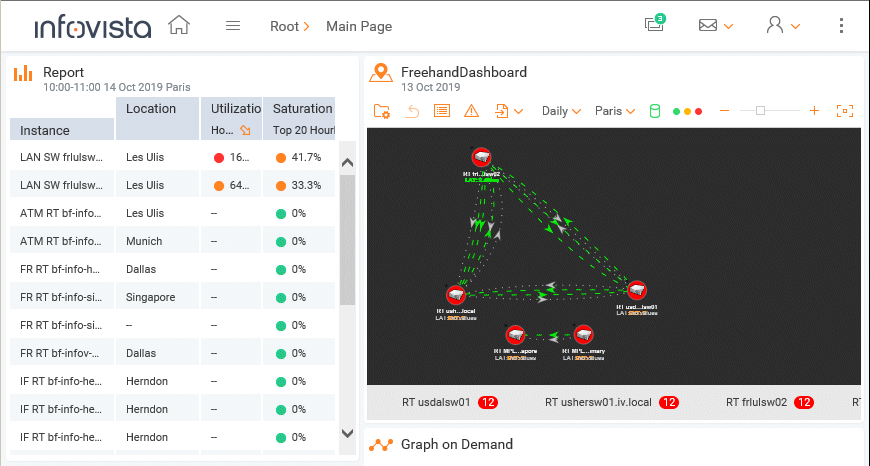Screen dimensions: 870x466
Task: Click the red 12 badge beside RT frlulsw02
Action: click(804, 402)
